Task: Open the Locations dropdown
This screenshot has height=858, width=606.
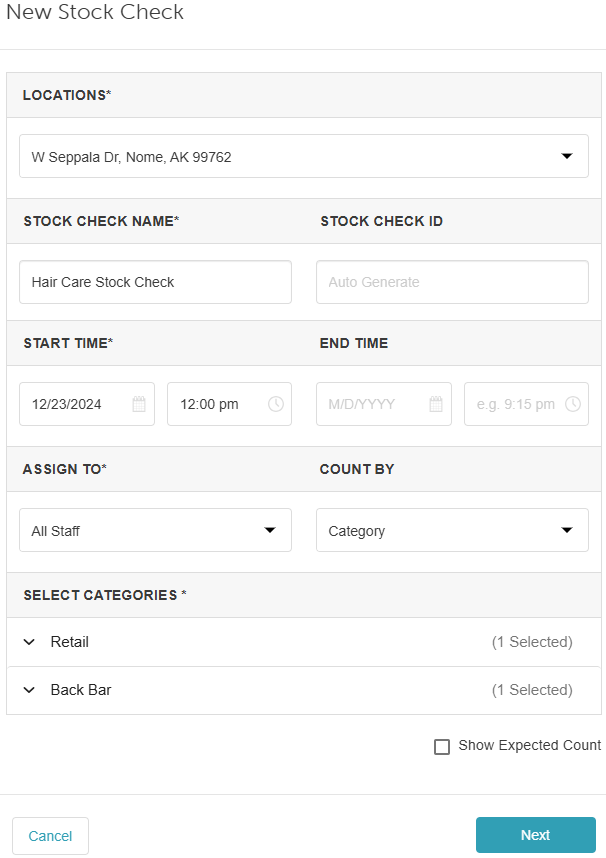Action: click(304, 156)
